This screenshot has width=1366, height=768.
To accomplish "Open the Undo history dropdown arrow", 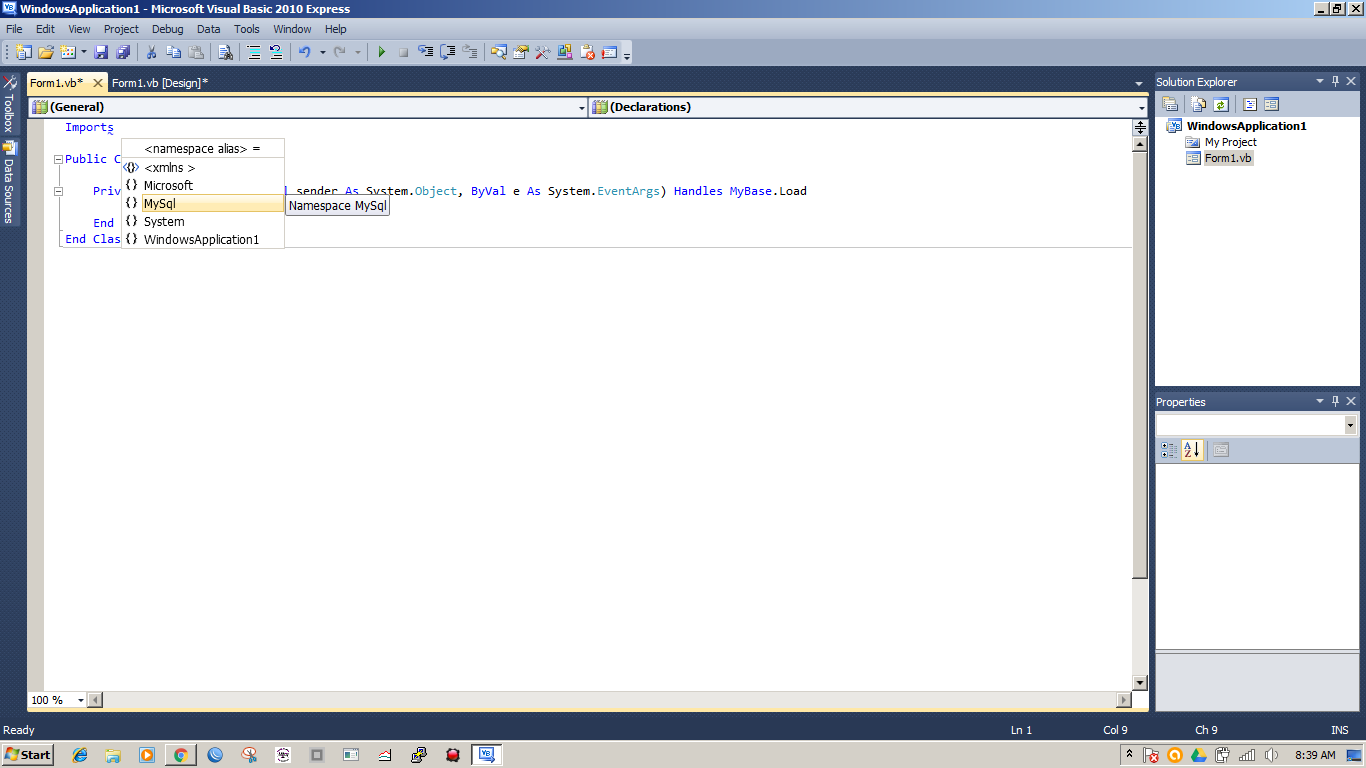I will coord(322,52).
